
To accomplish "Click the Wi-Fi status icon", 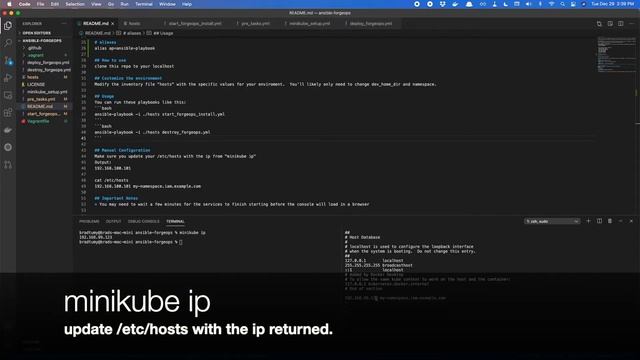I will click(551, 4).
